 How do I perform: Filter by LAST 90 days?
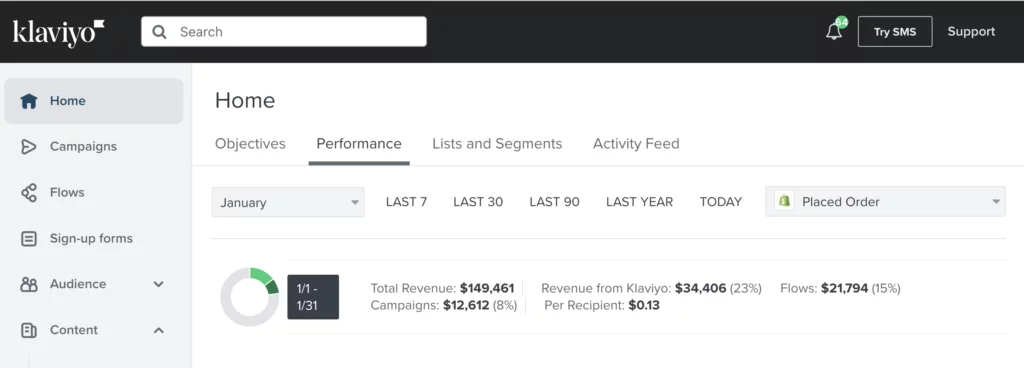point(554,202)
